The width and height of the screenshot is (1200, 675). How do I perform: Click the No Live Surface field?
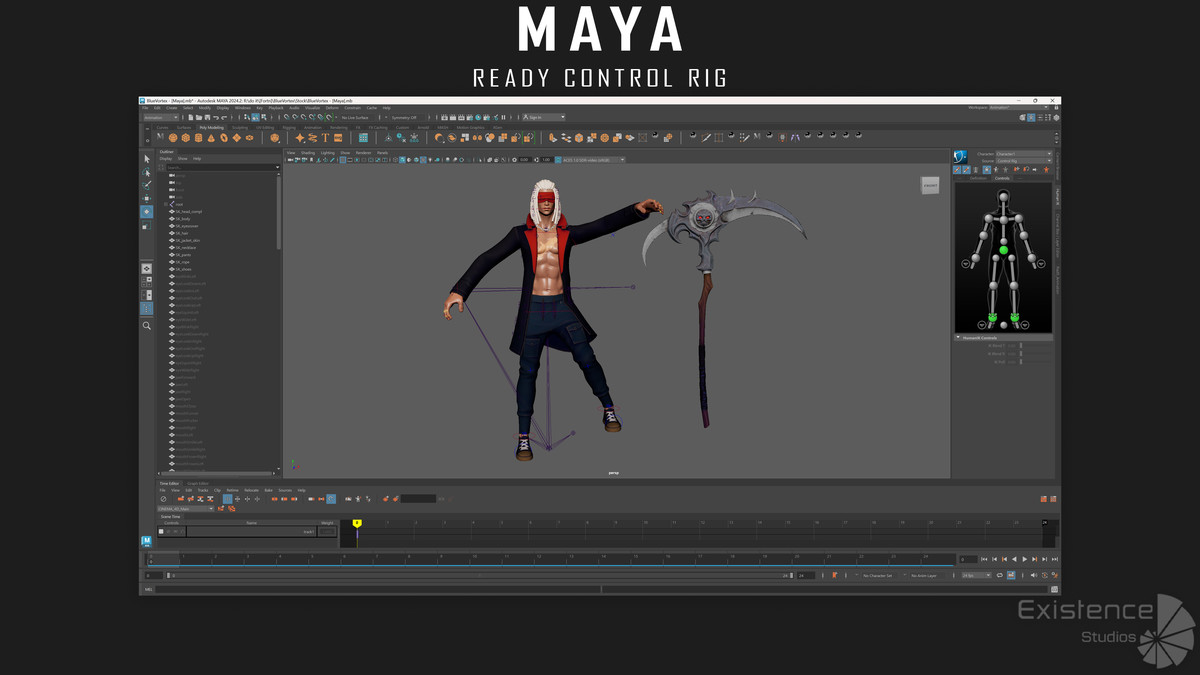coord(354,117)
